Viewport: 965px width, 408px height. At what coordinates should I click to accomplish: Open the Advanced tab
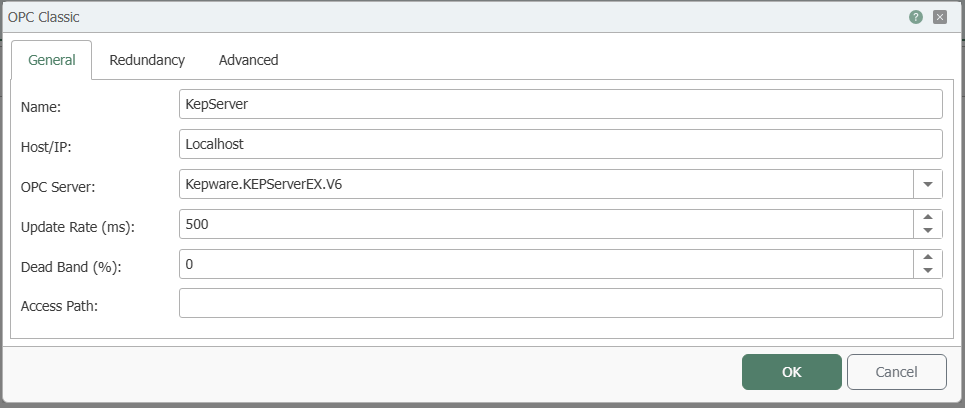[x=249, y=60]
